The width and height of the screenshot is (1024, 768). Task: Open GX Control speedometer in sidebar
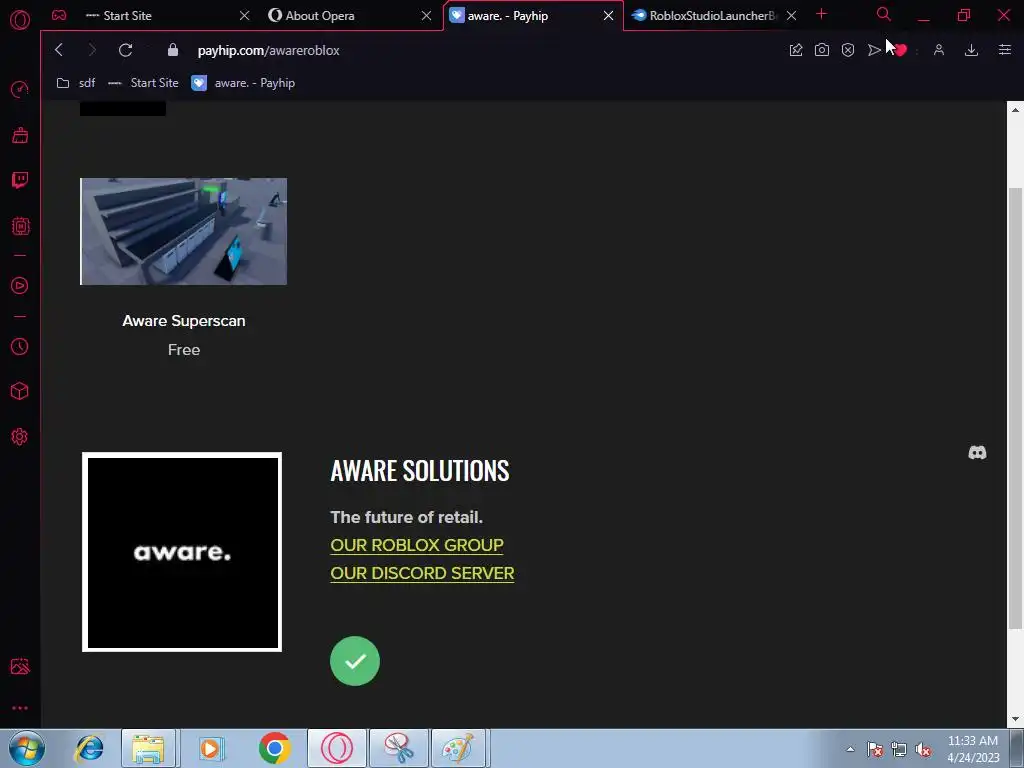click(x=20, y=89)
